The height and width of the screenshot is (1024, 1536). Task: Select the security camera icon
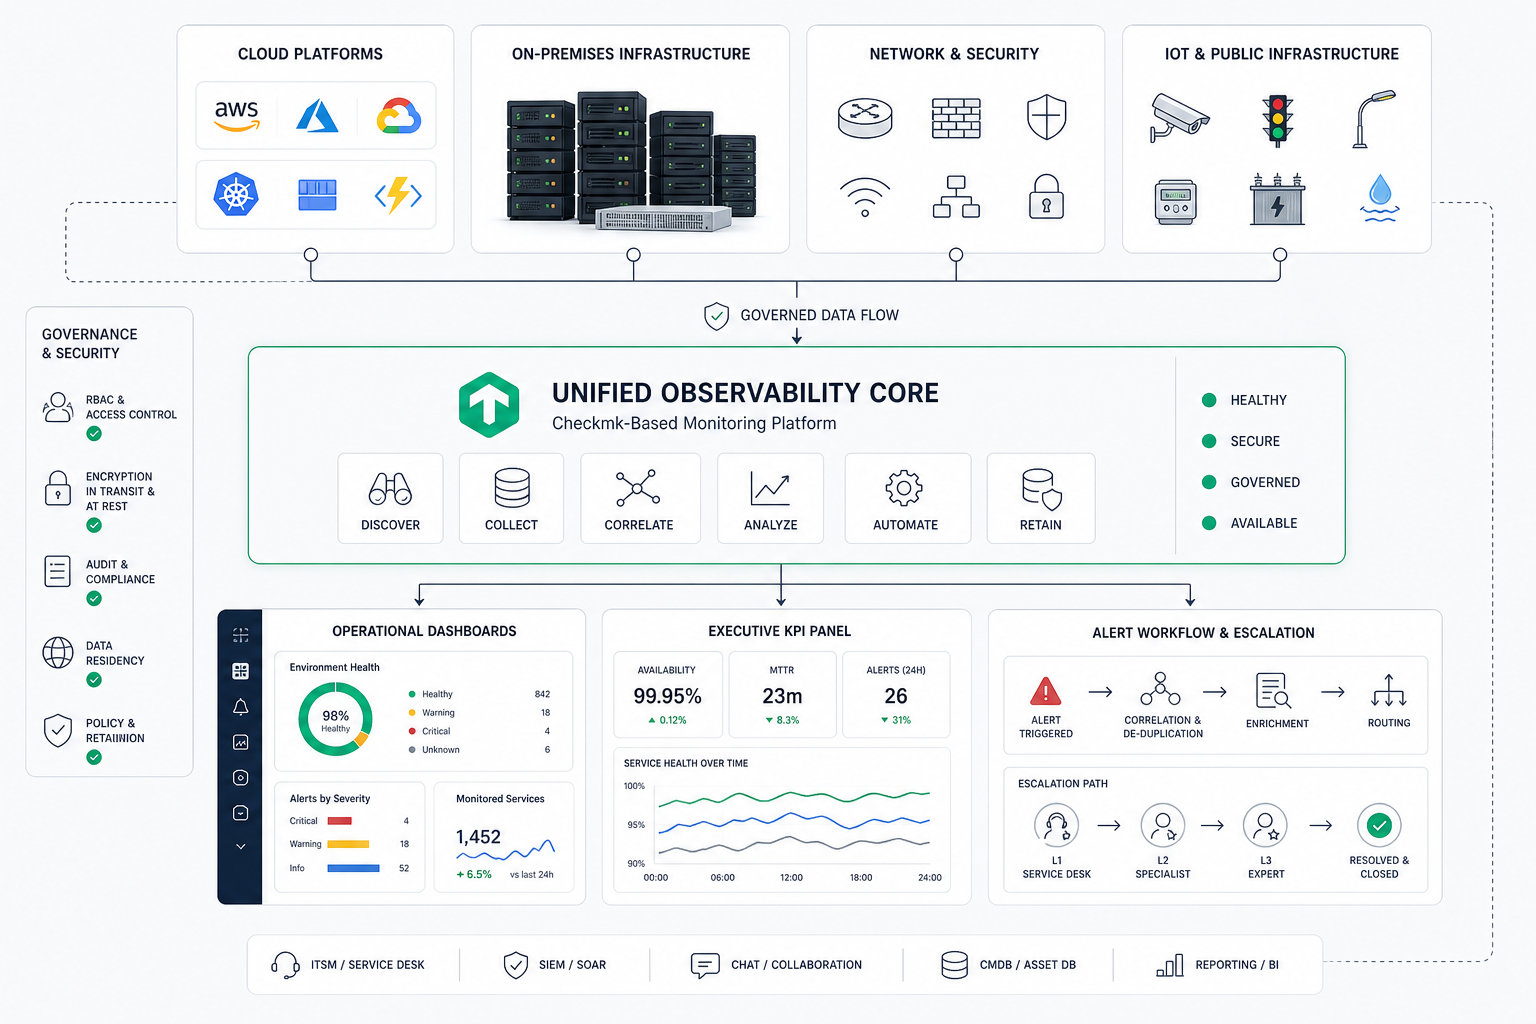[x=1179, y=118]
